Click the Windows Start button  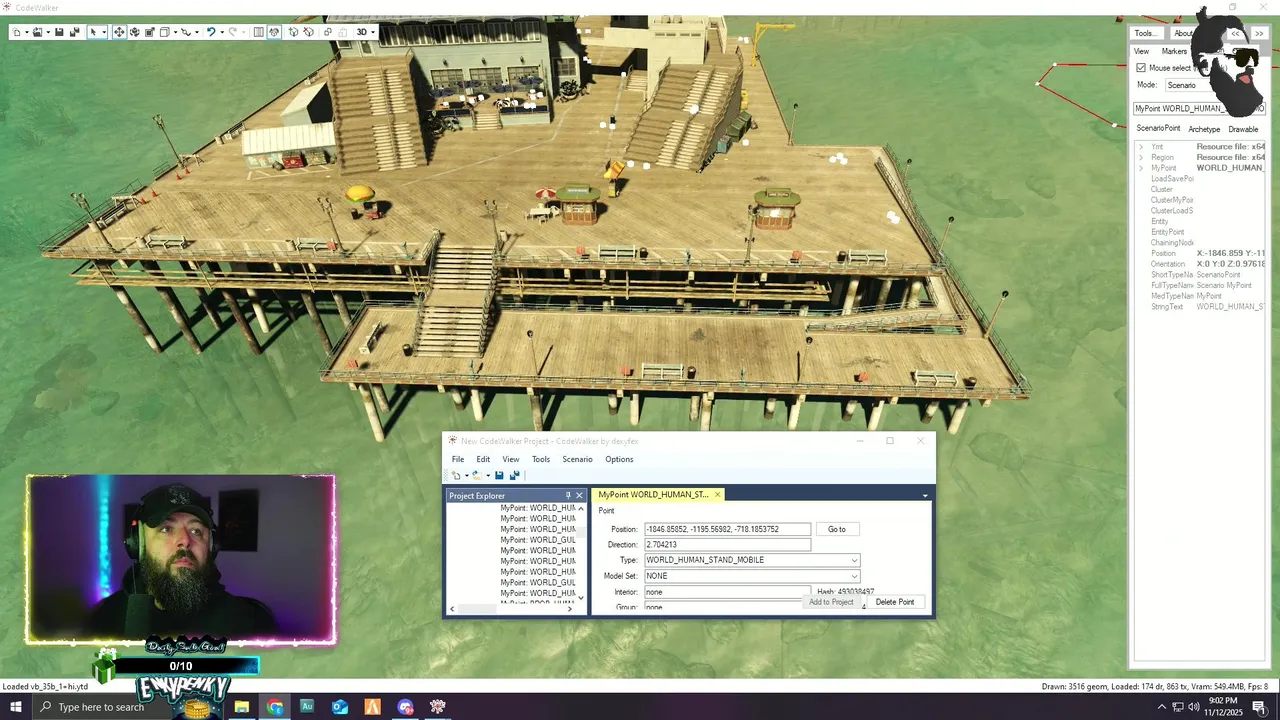click(15, 707)
